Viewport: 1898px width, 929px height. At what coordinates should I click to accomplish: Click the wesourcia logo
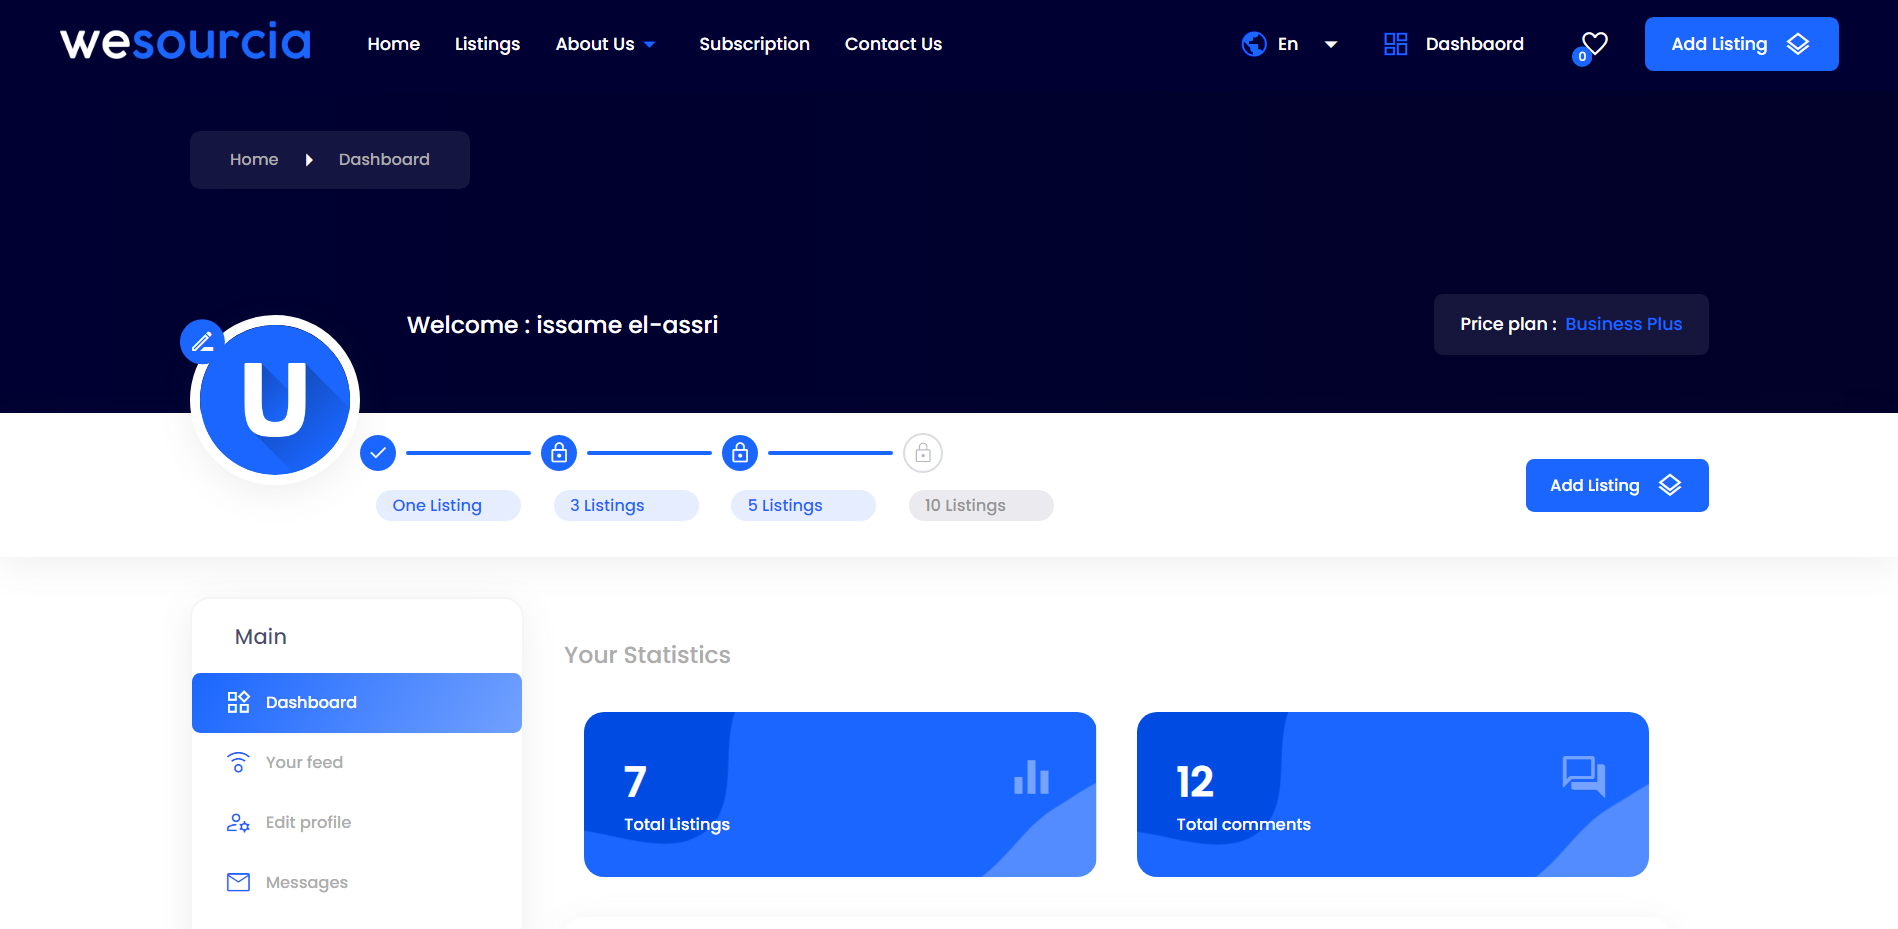point(186,43)
